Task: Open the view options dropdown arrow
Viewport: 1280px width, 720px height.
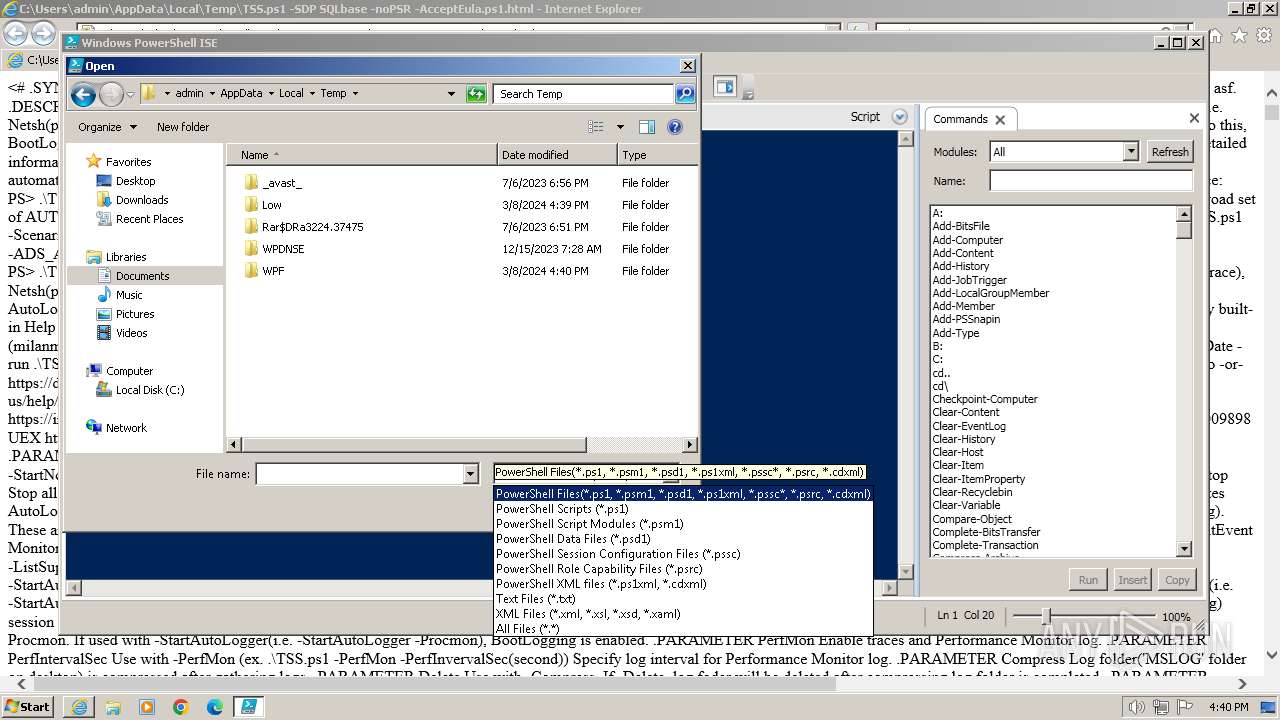Action: click(620, 127)
